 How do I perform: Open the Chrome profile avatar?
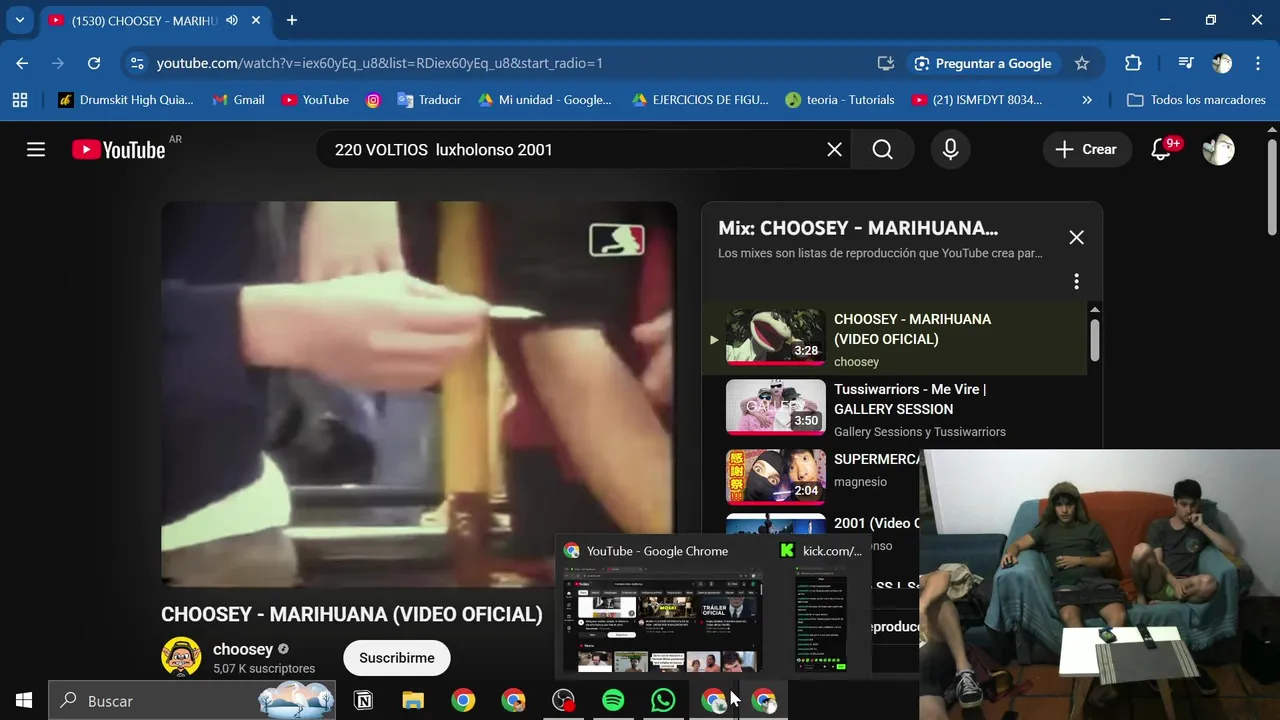coord(1222,63)
